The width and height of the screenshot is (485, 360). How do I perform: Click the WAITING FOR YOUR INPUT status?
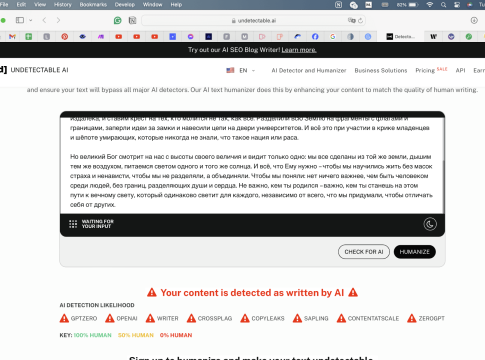pyautogui.click(x=98, y=224)
